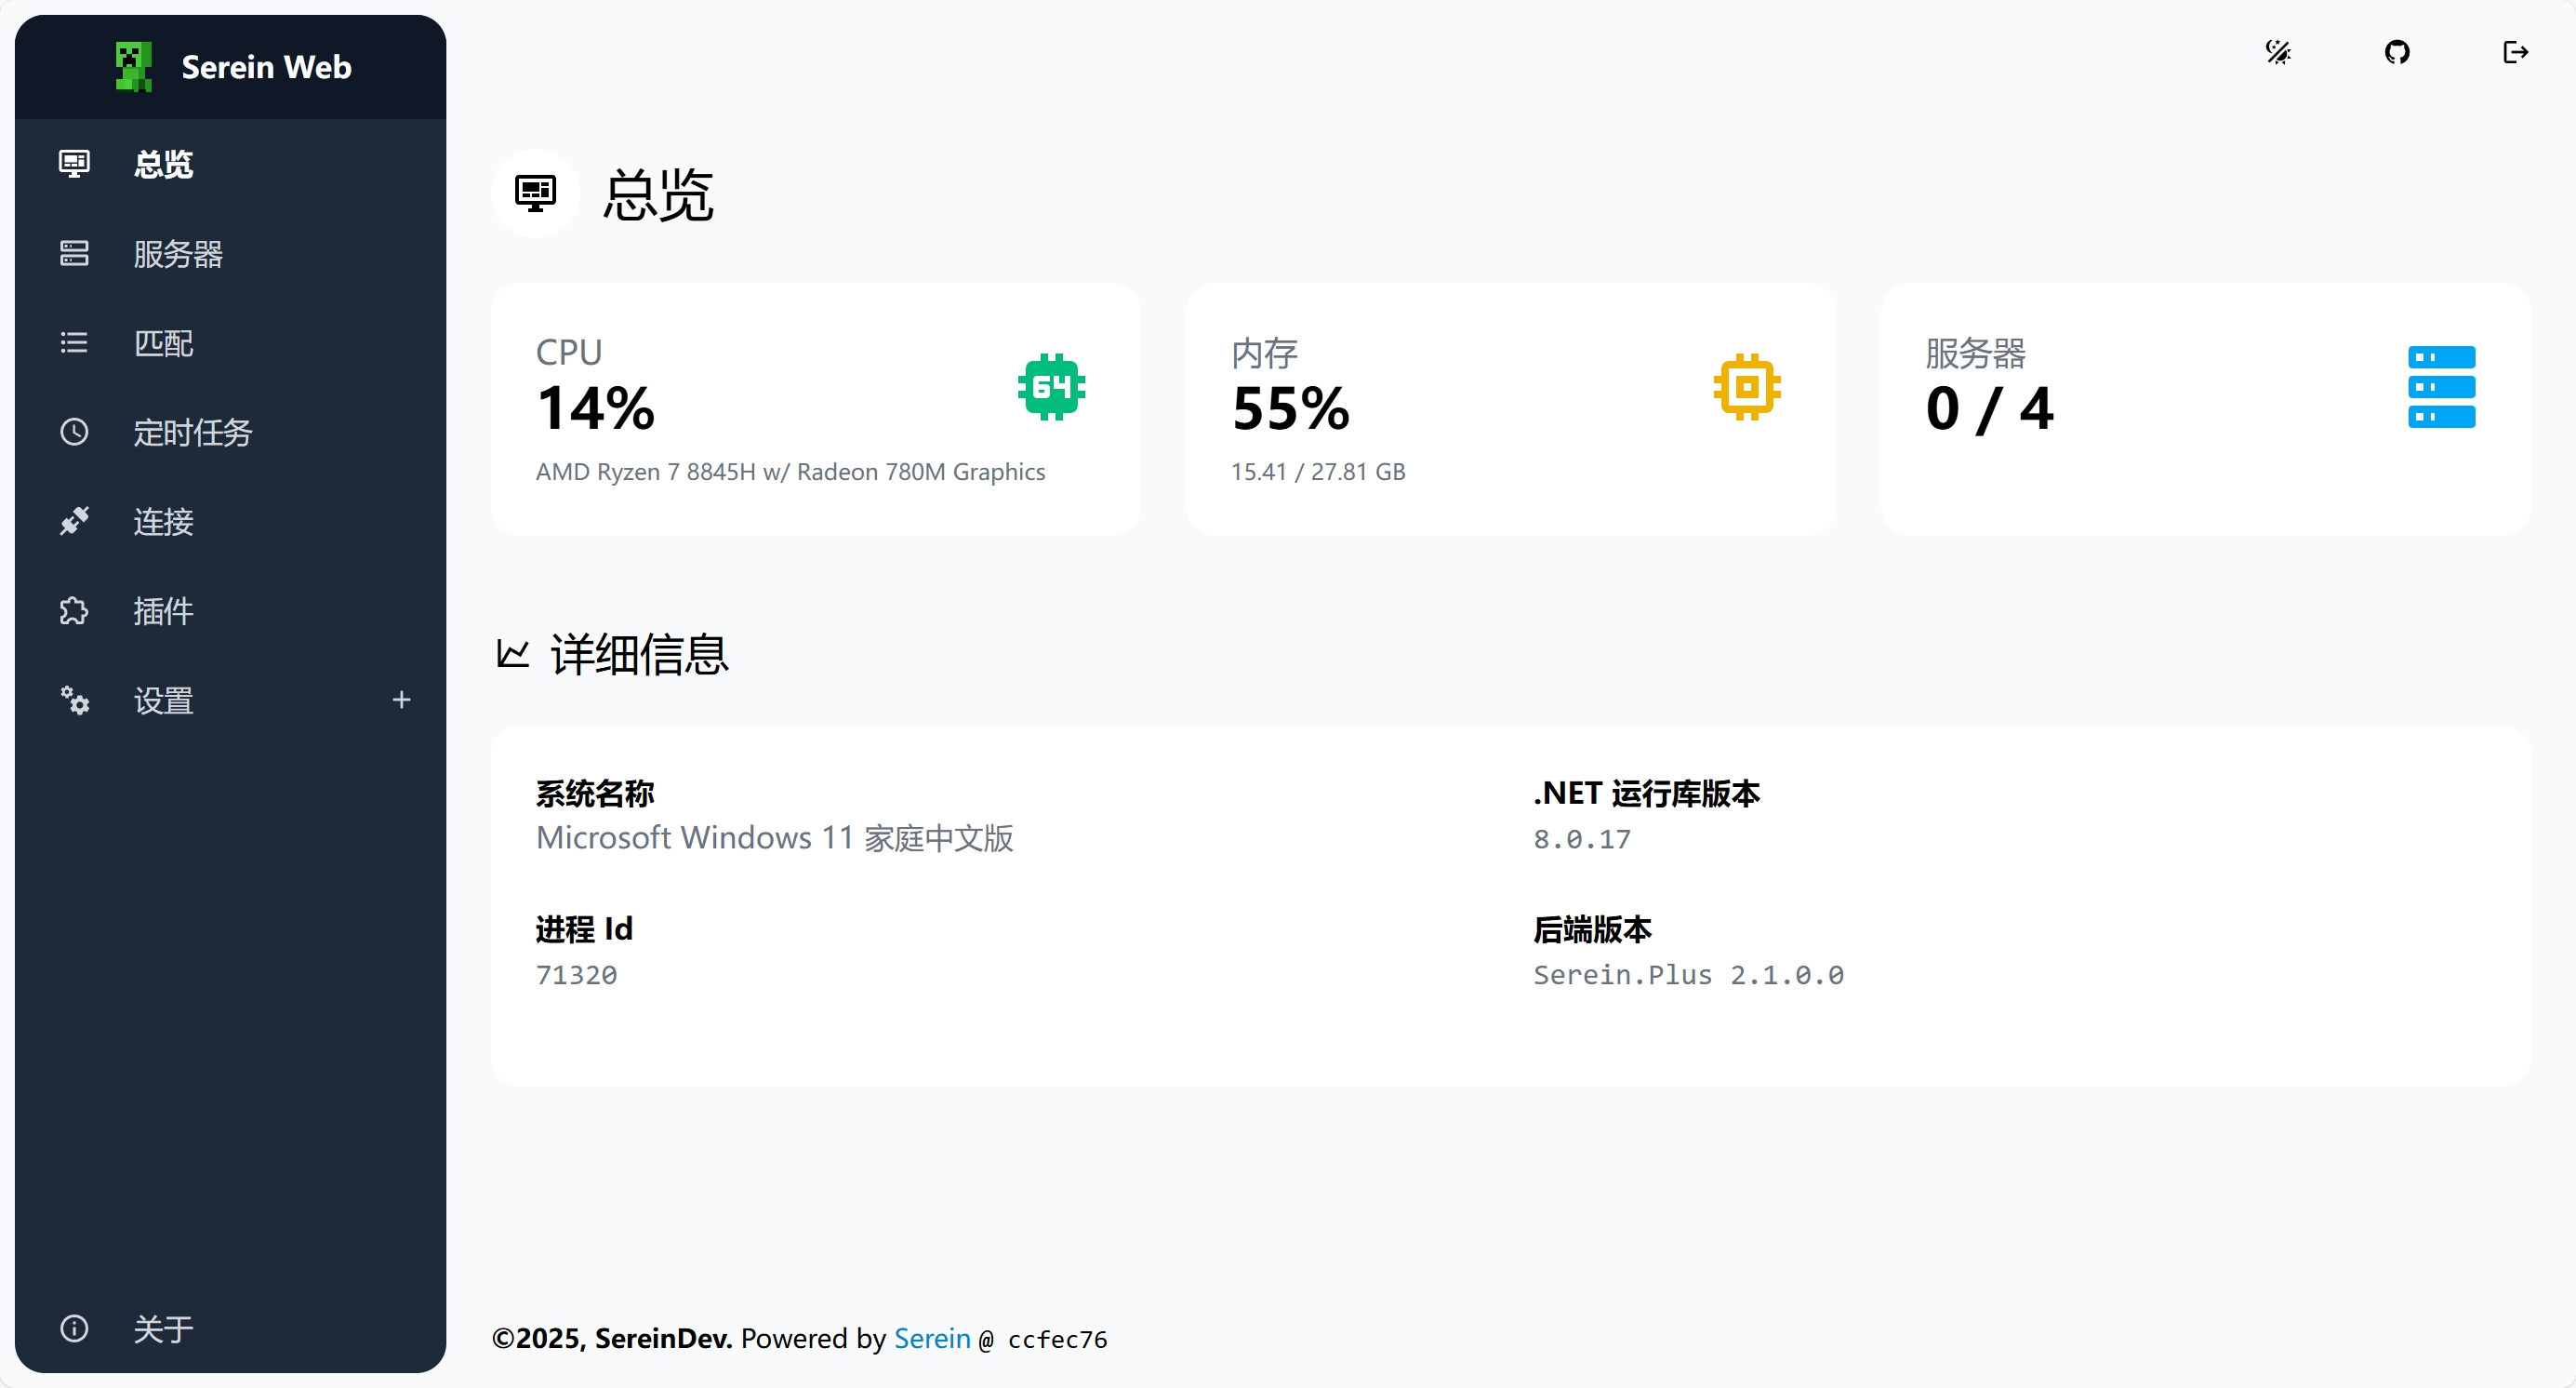This screenshot has width=2576, height=1388.
Task: Open the 设置 sidebar entry
Action: pyautogui.click(x=231, y=700)
